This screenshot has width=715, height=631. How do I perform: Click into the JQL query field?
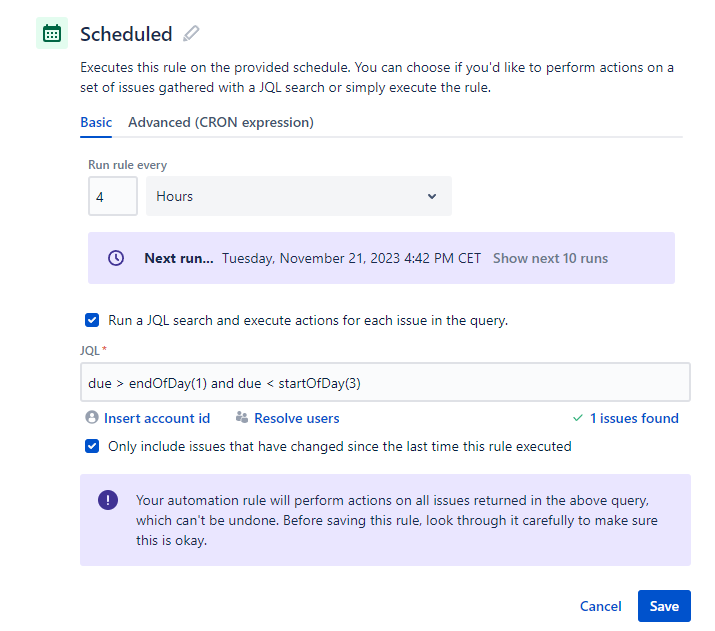point(385,383)
